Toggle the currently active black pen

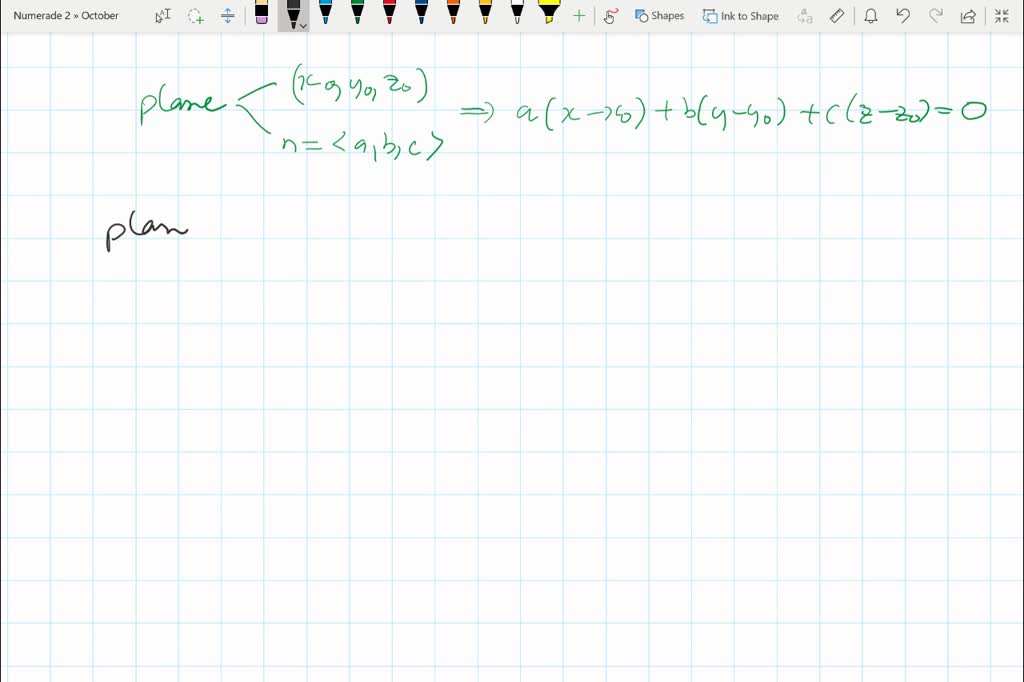(291, 14)
